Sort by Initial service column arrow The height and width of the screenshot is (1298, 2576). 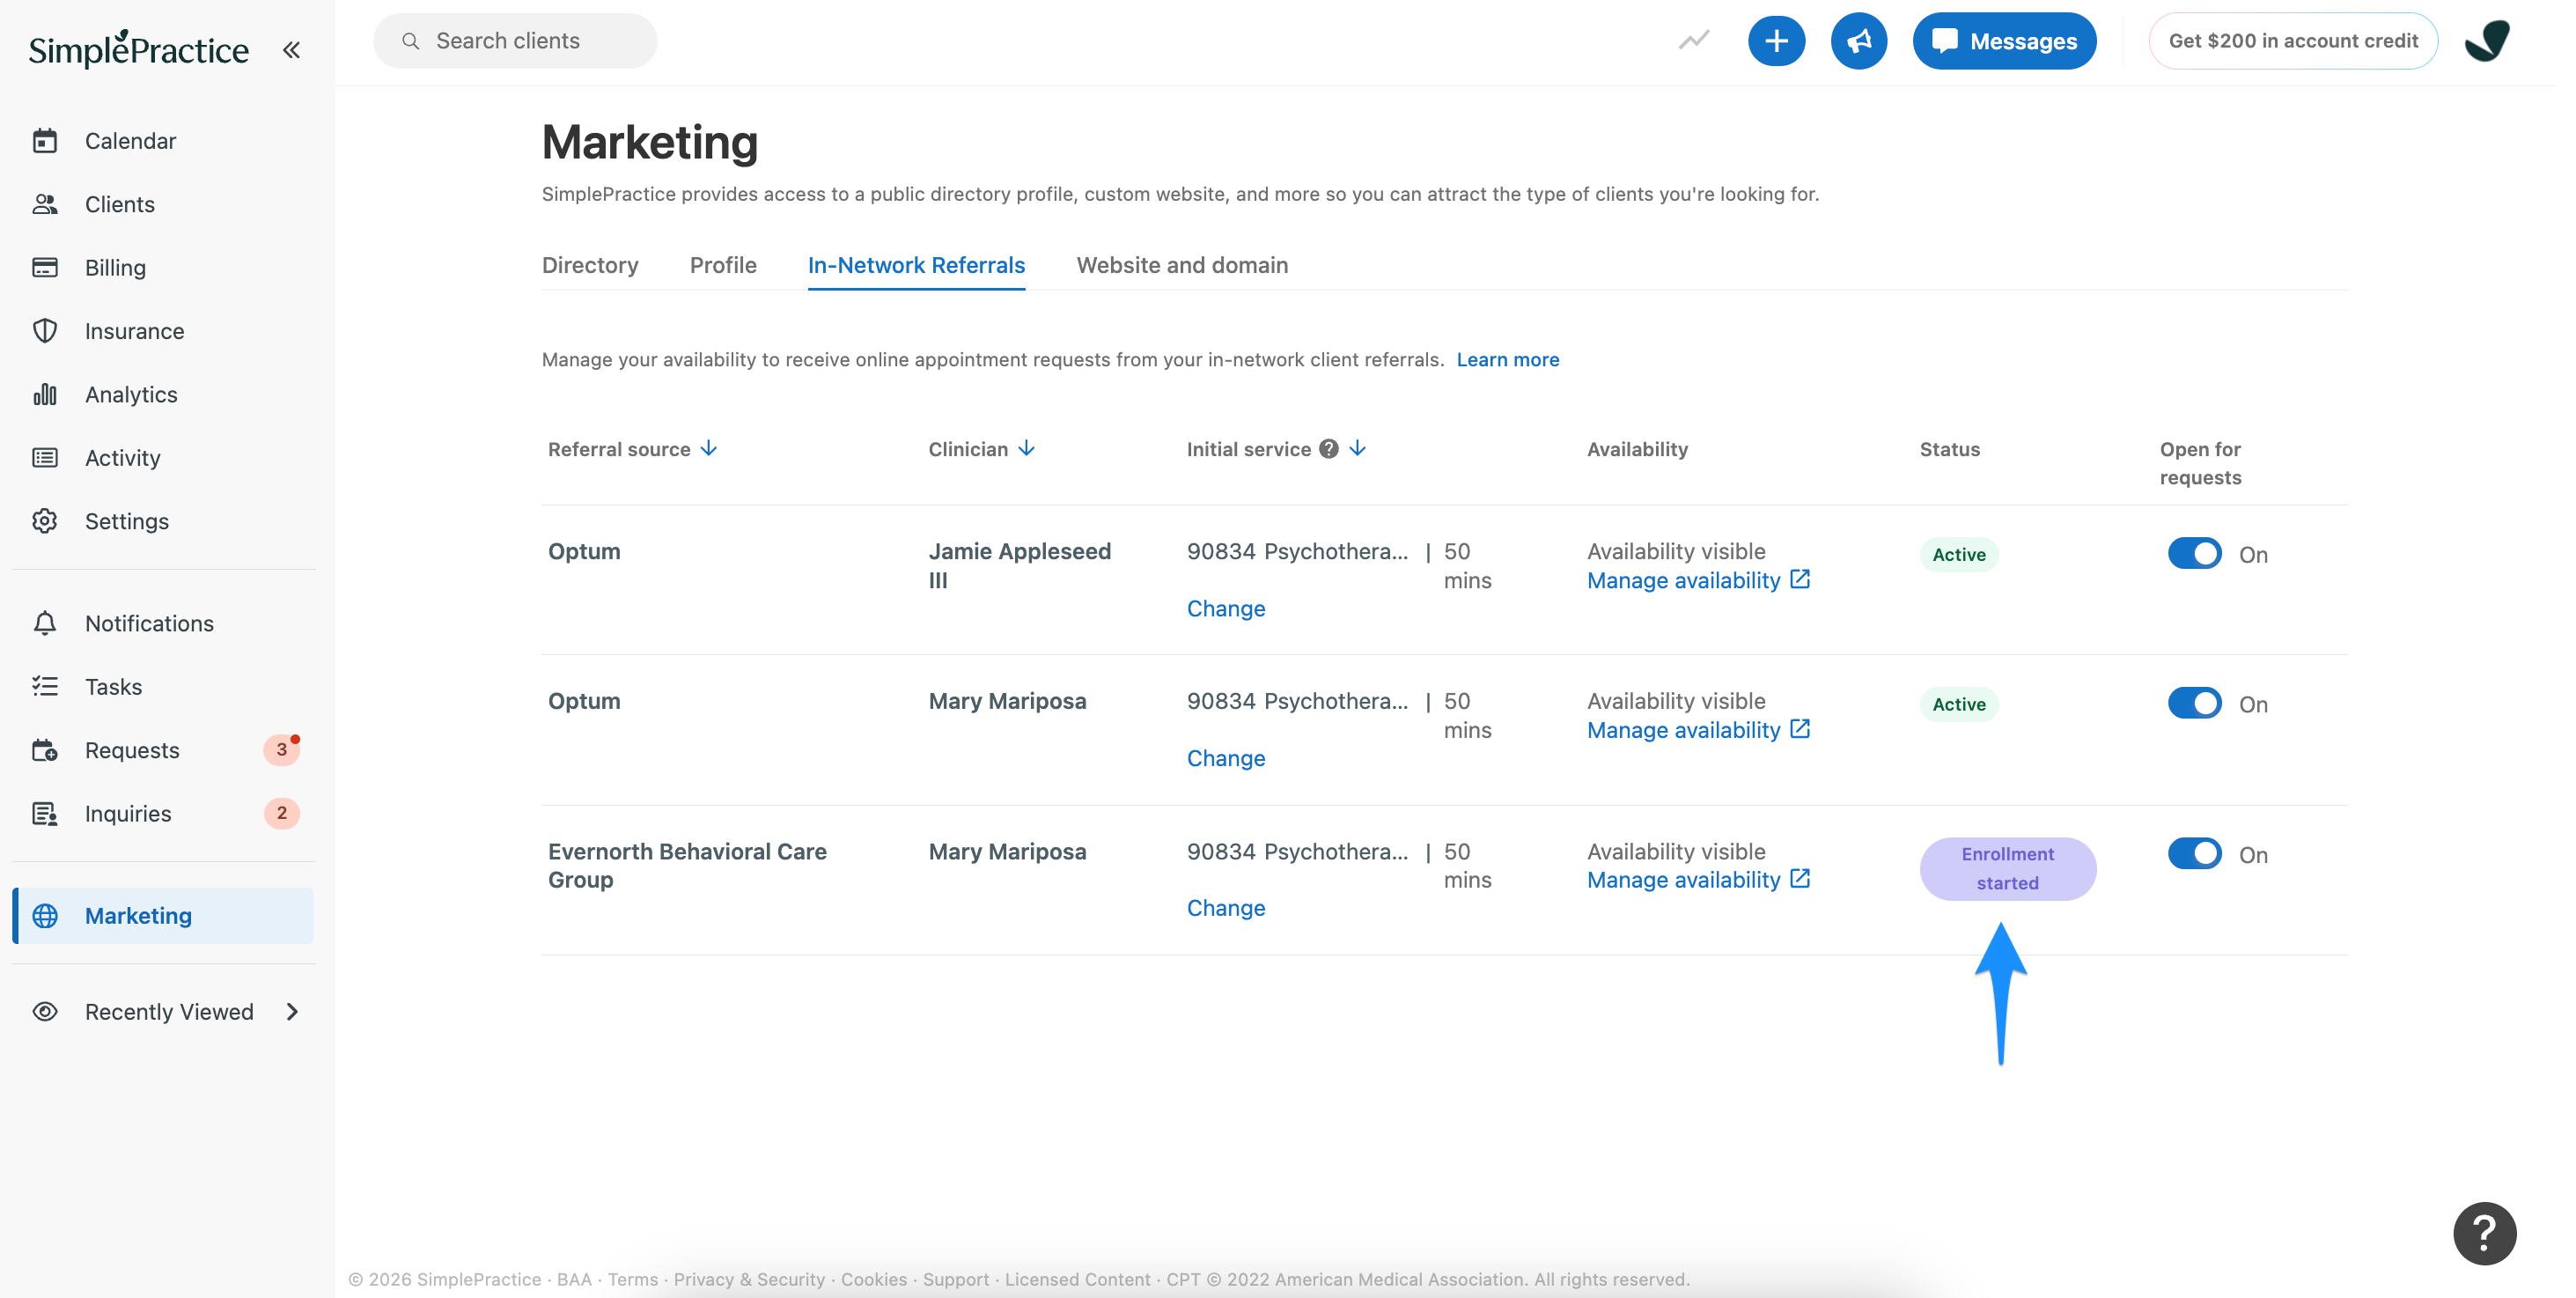click(1357, 448)
